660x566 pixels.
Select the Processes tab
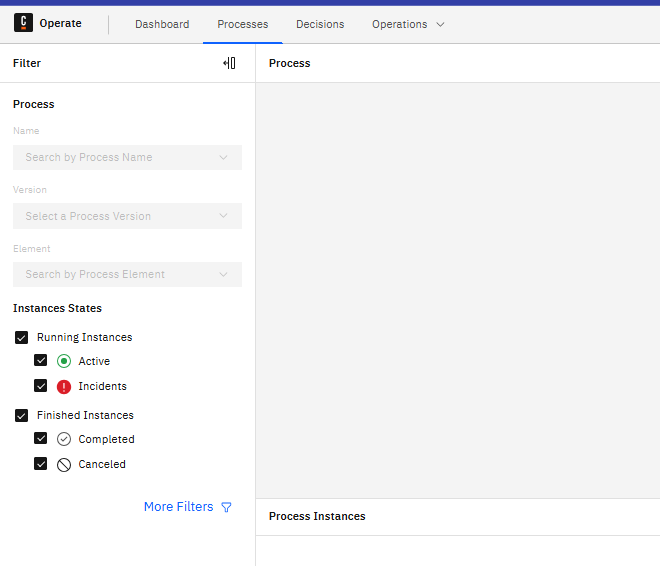pyautogui.click(x=243, y=24)
